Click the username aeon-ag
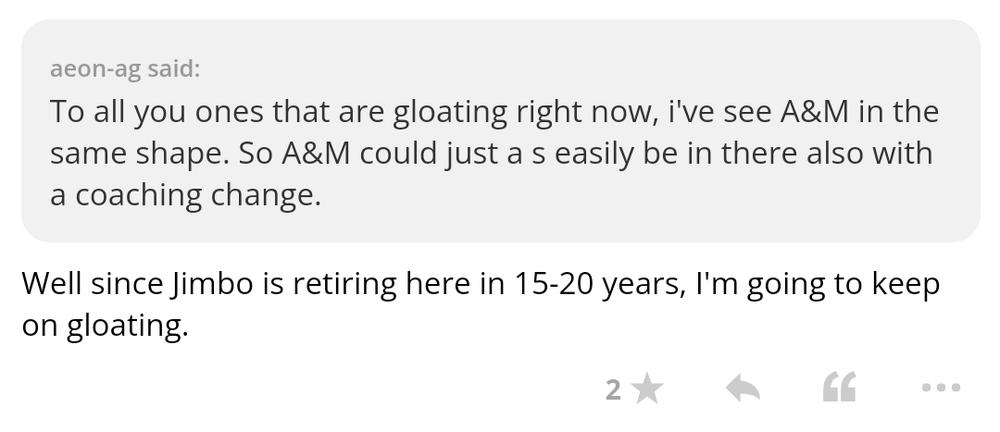This screenshot has height=432, width=1000. click(95, 70)
